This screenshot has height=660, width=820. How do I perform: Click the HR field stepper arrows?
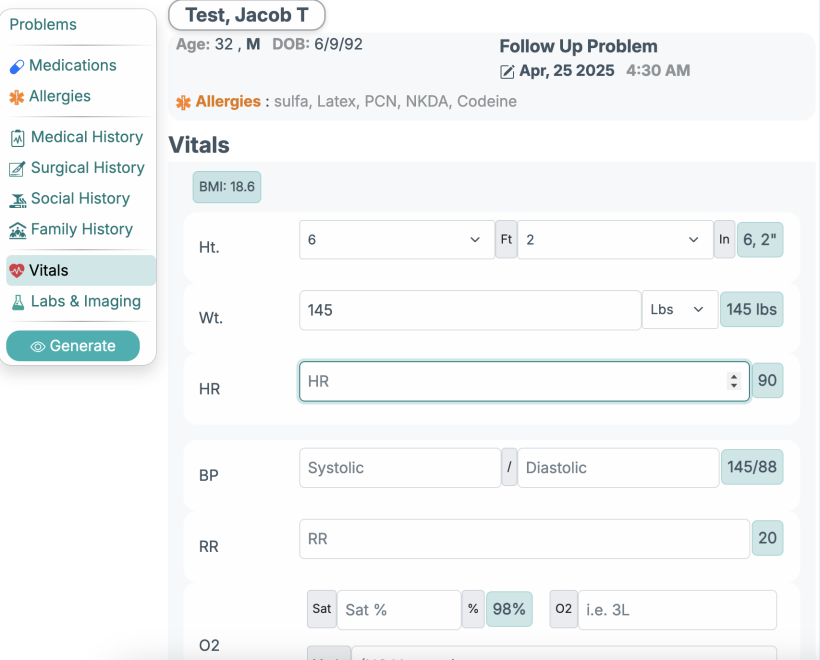click(x=734, y=381)
